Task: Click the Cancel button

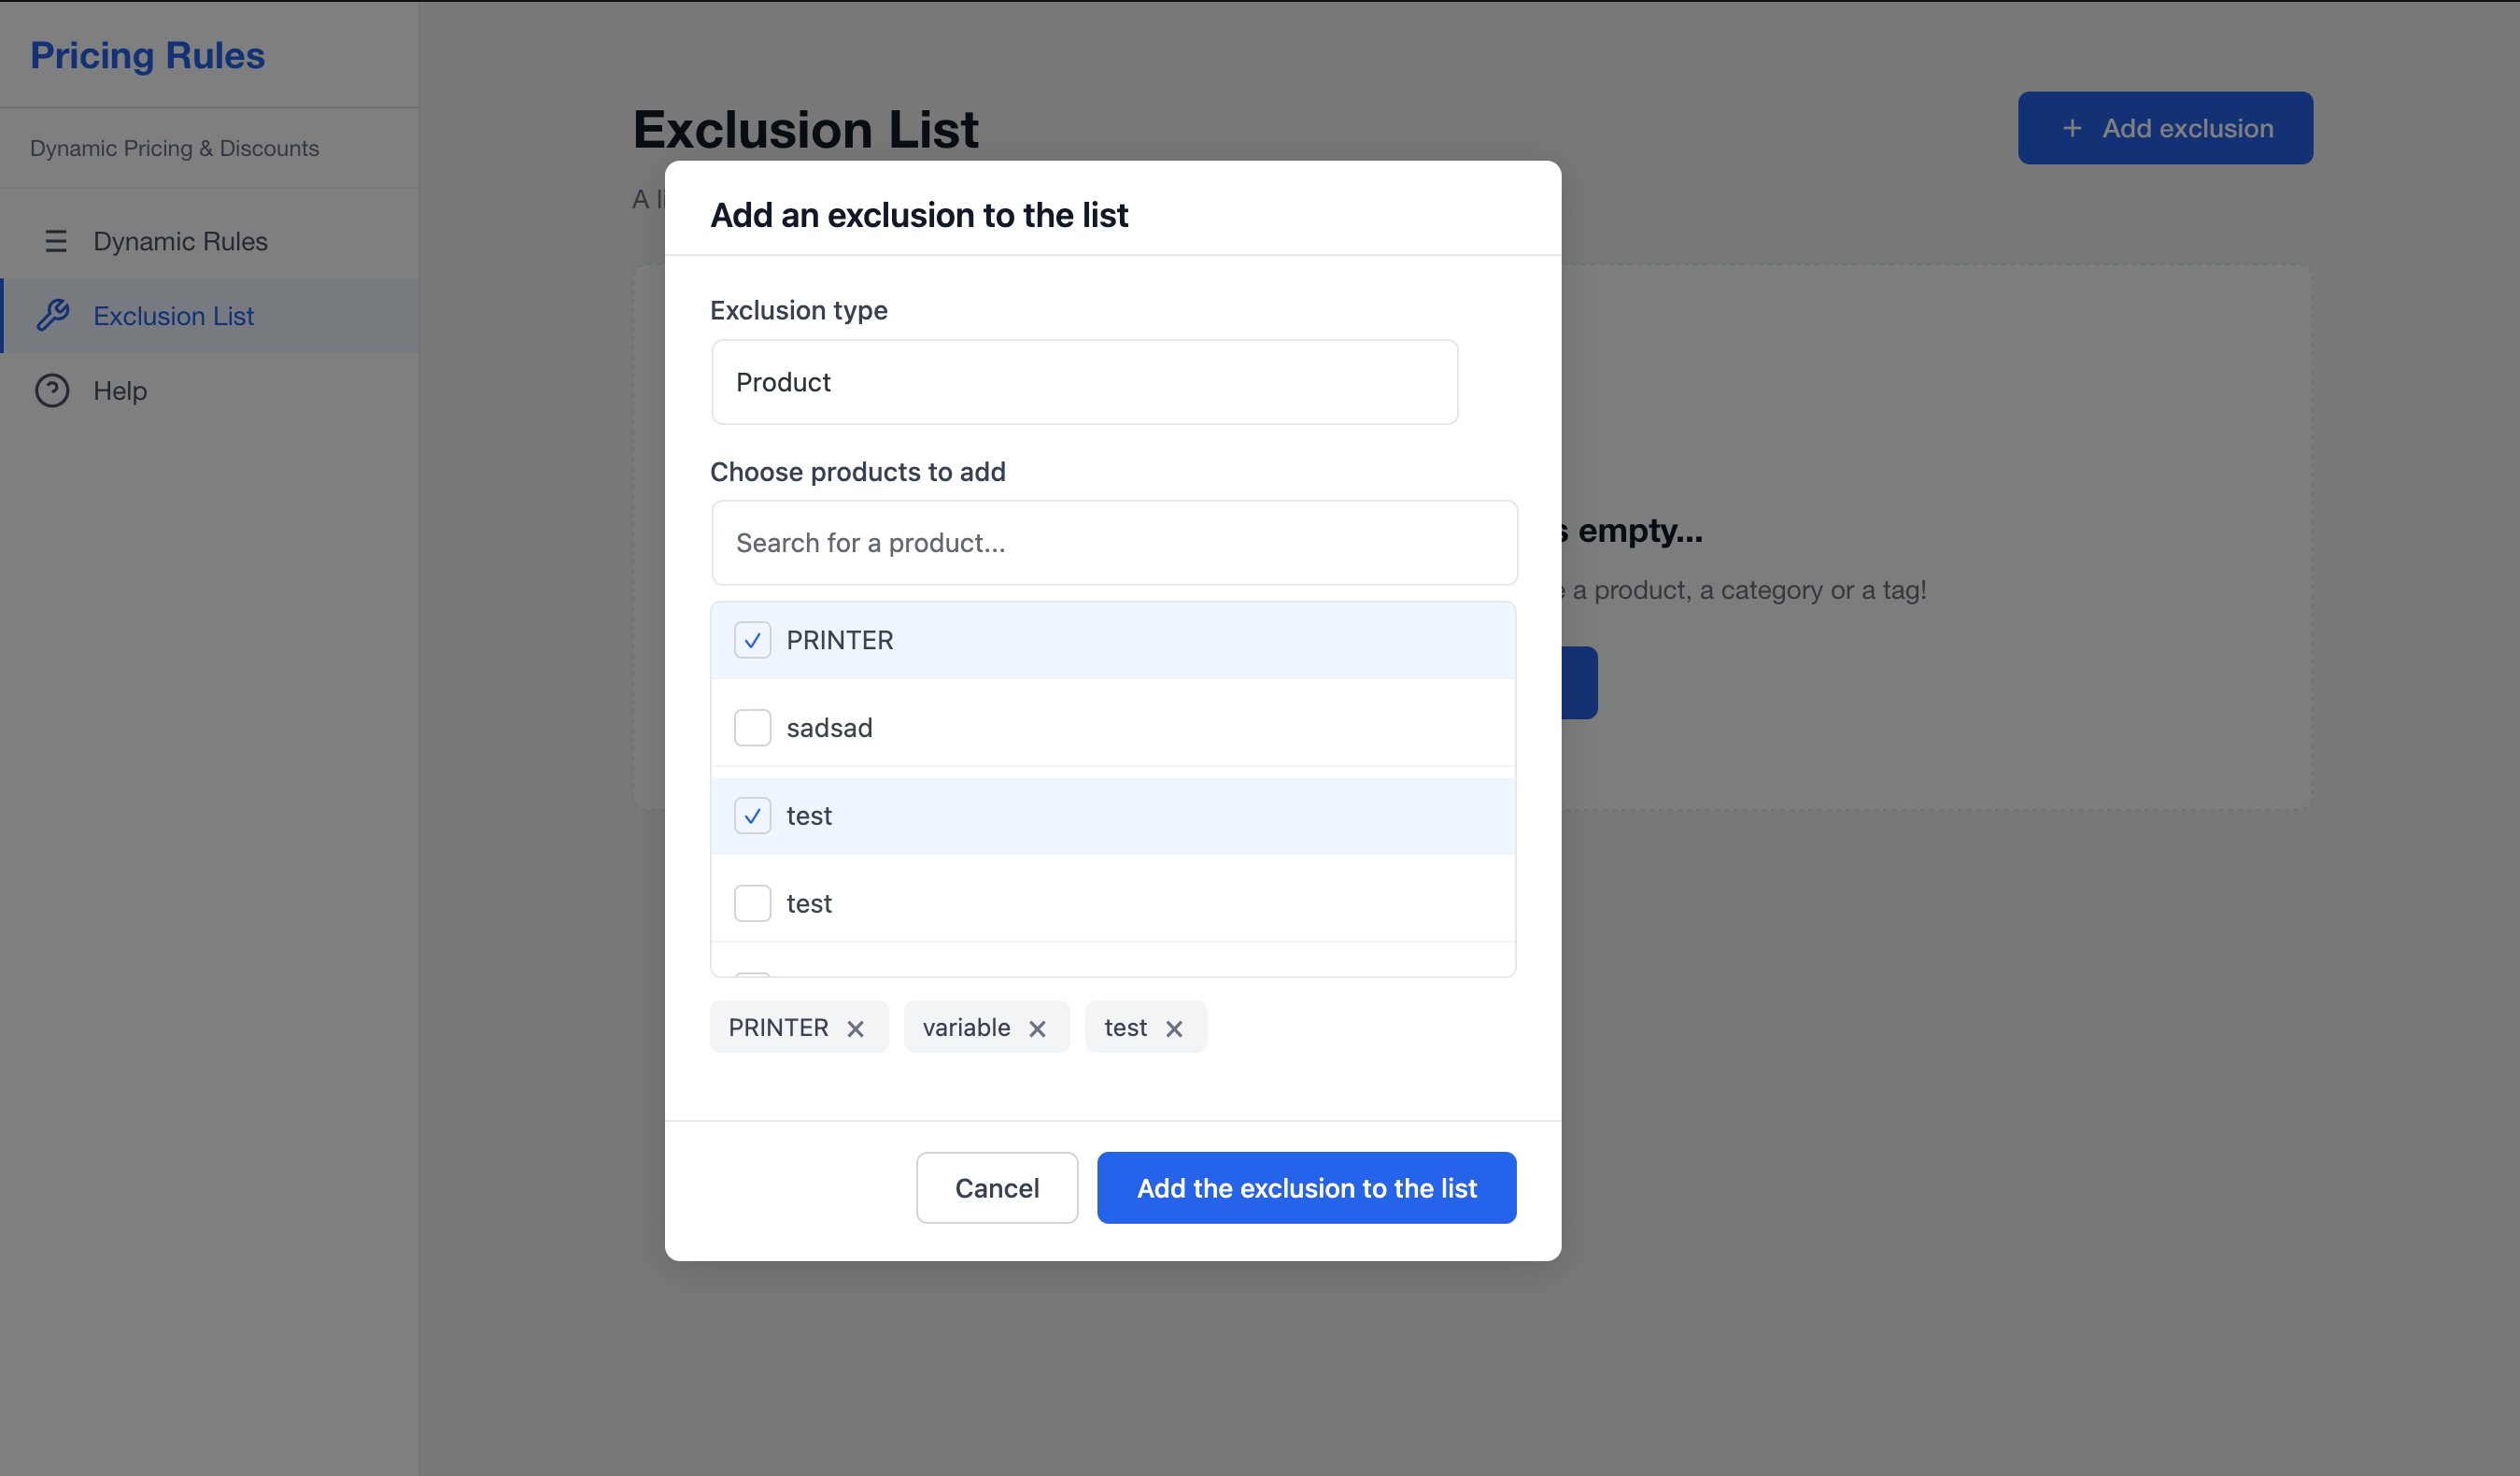Action: click(x=996, y=1188)
